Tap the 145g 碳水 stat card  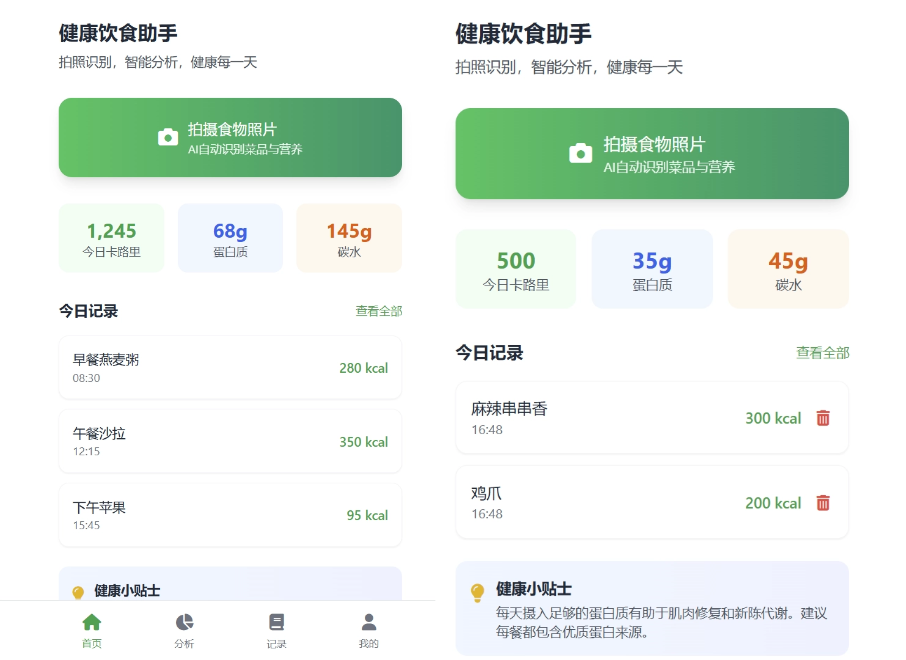click(349, 238)
